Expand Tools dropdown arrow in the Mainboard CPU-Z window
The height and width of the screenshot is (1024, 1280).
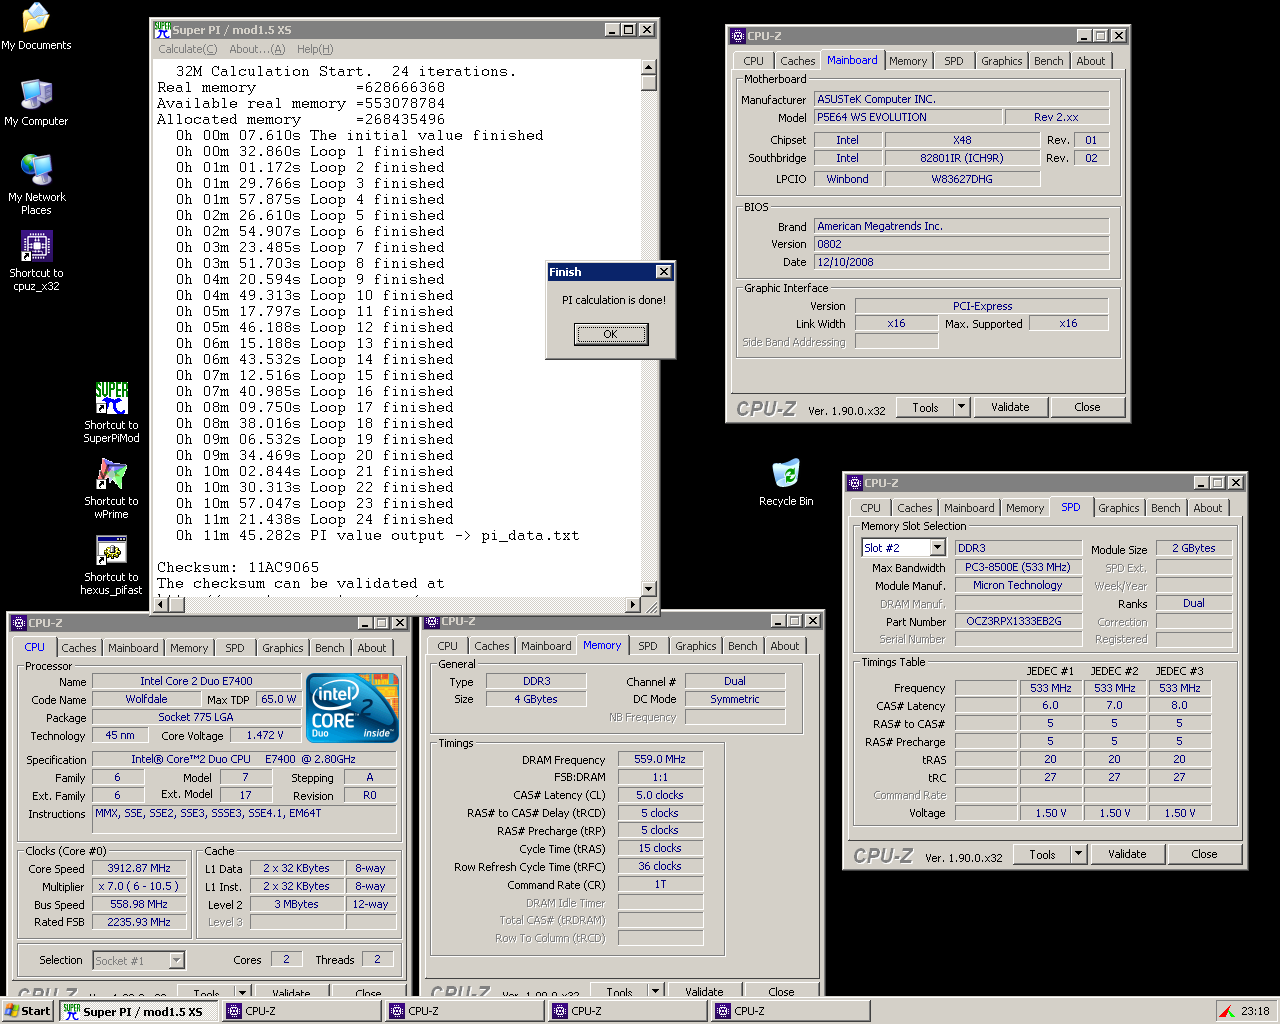[962, 407]
